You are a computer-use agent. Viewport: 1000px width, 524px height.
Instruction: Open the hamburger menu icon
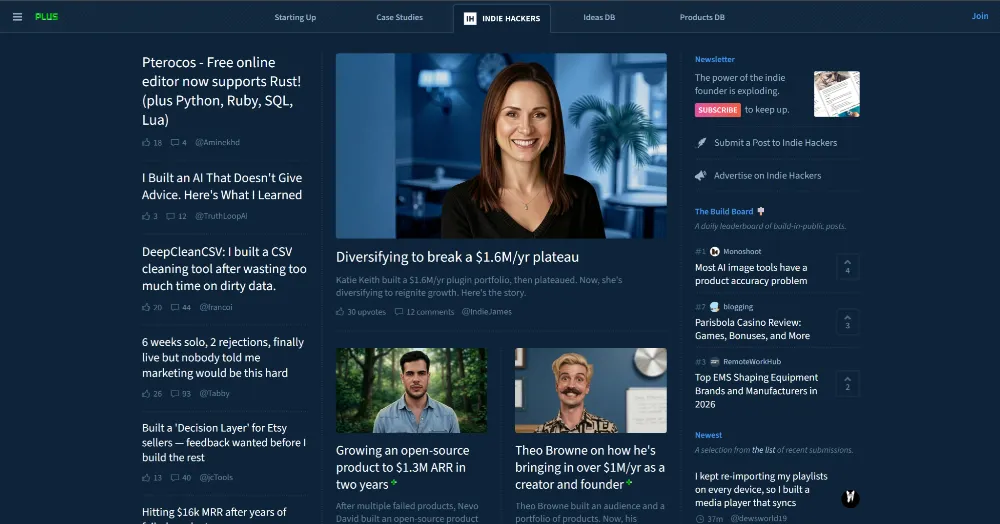pos(17,17)
